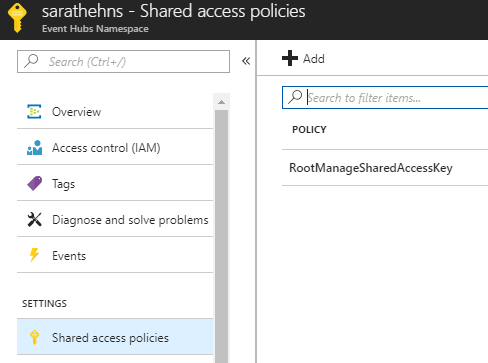Collapse the sidebar with the double chevron
The width and height of the screenshot is (488, 363).
(246, 61)
